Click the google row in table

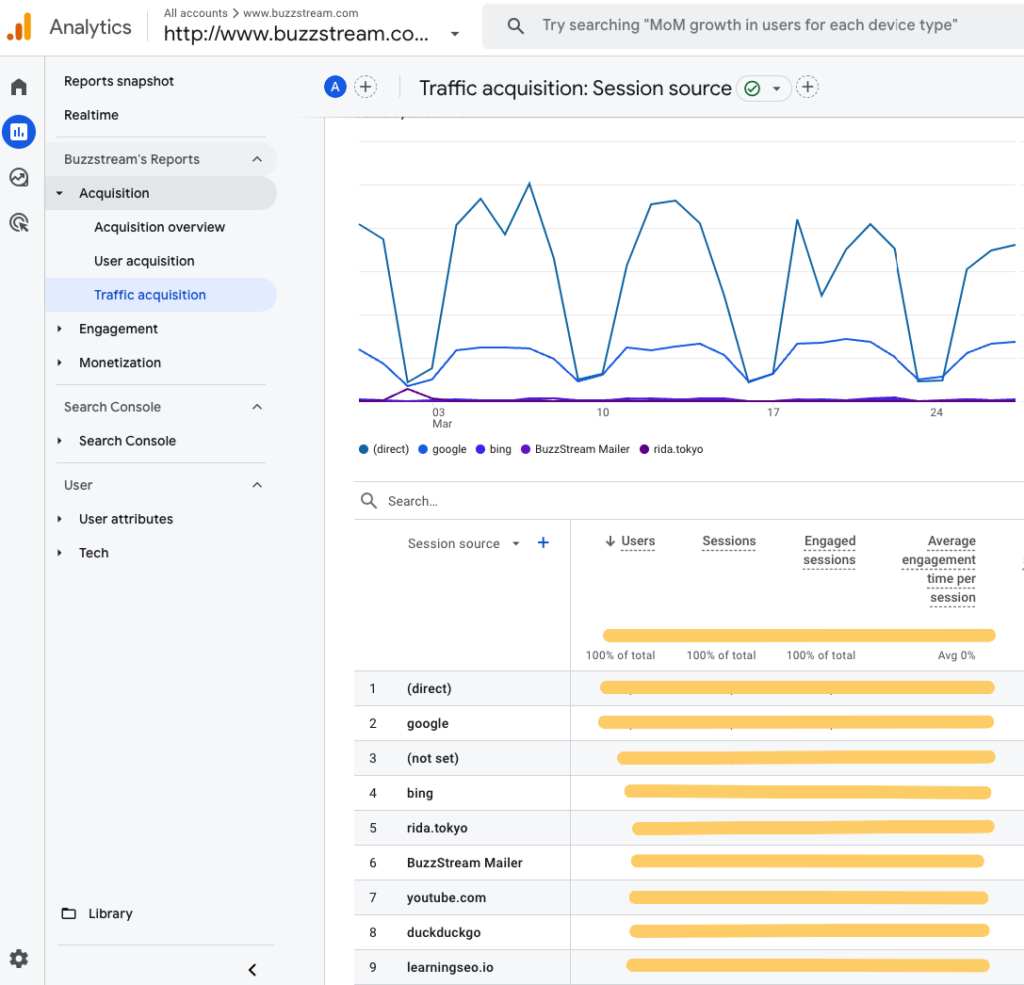coord(689,723)
